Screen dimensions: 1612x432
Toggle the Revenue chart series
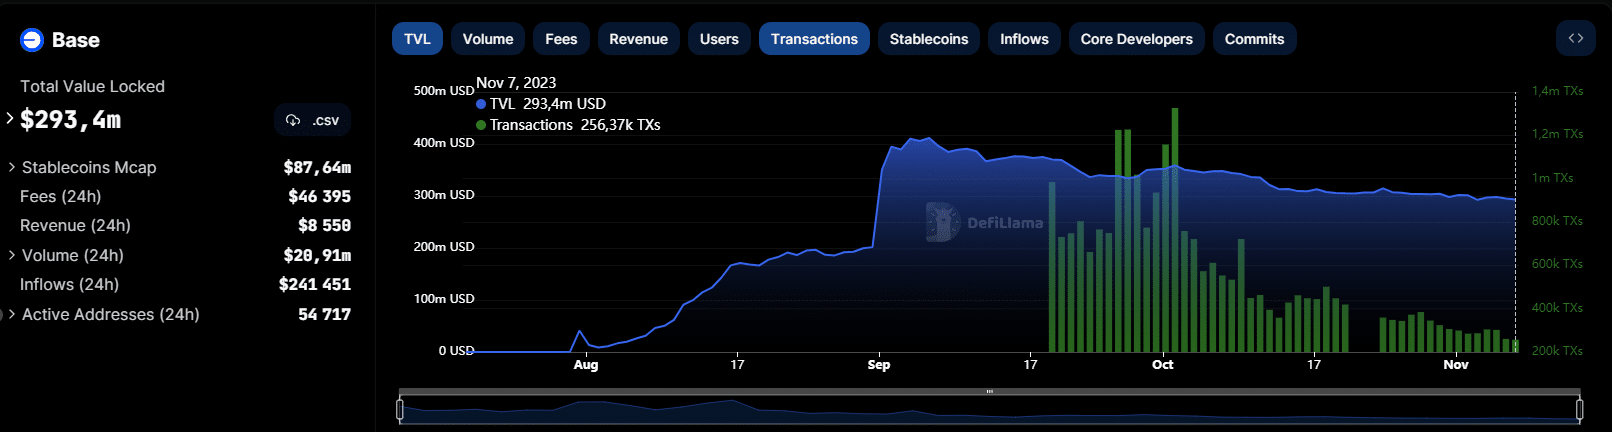638,39
